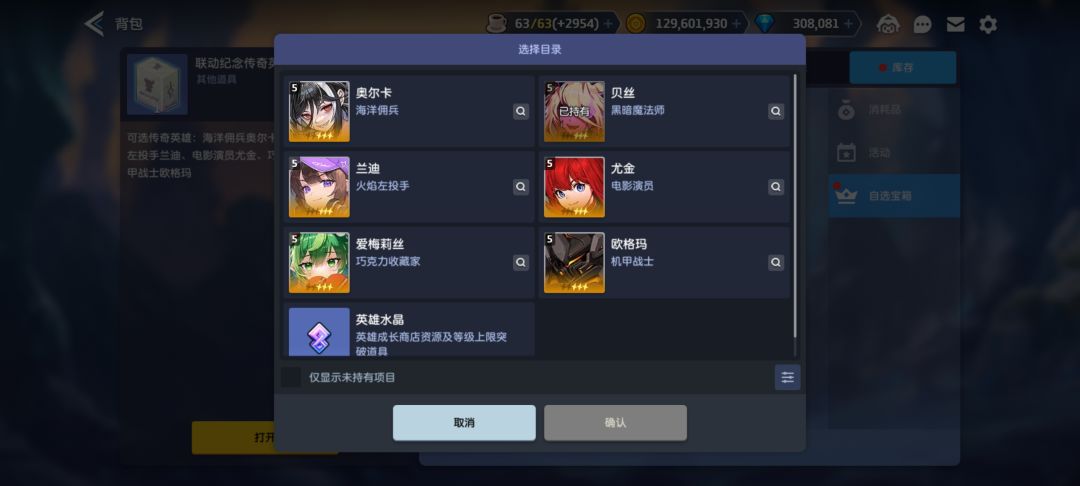Go back with the arrow beside 背包
Image resolution: width=1080 pixels, height=486 pixels.
point(94,23)
